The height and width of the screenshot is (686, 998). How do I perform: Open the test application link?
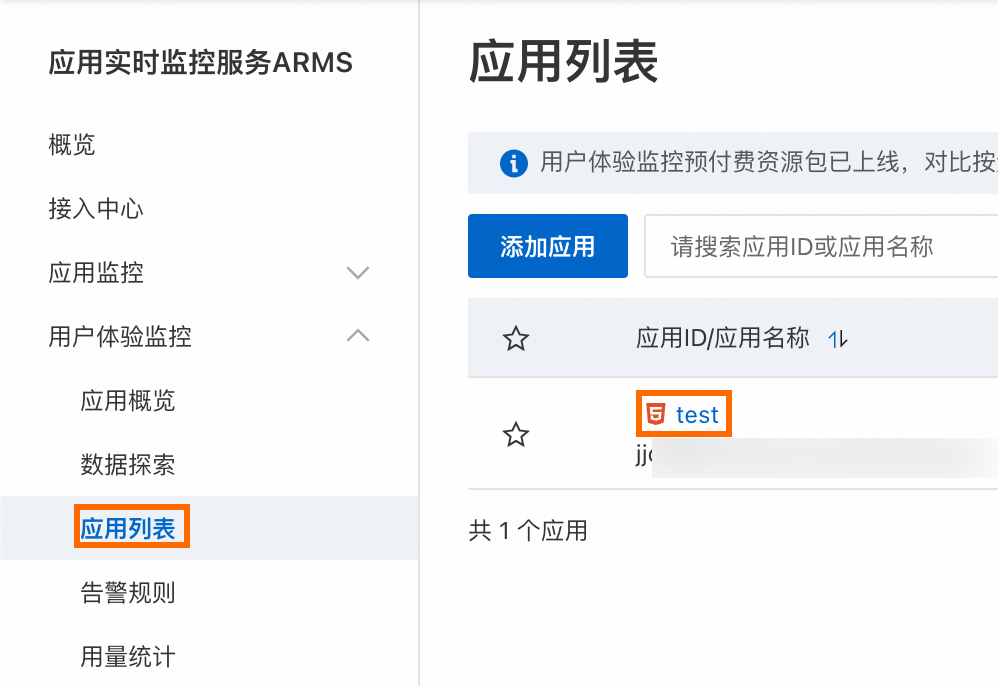click(x=697, y=414)
